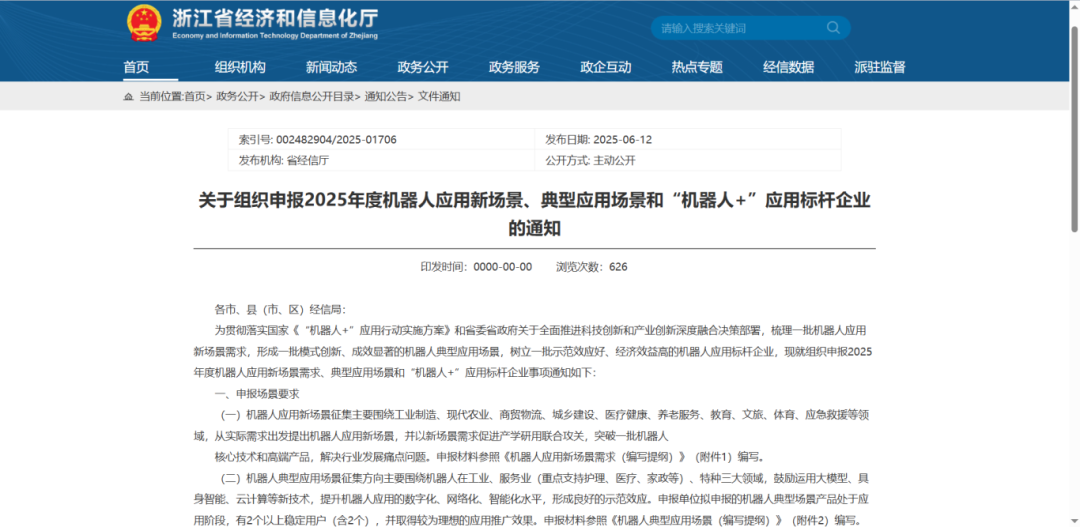The image size is (1080, 527).
Task: Click the scrollbar up arrow
Action: 1074,6
